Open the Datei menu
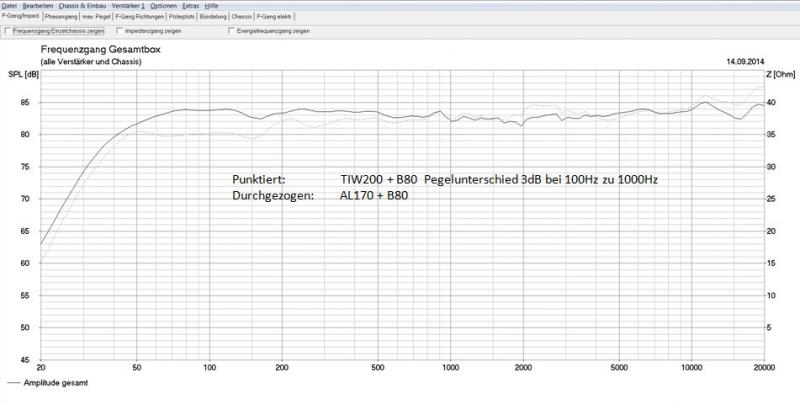The height and width of the screenshot is (404, 800). point(9,6)
